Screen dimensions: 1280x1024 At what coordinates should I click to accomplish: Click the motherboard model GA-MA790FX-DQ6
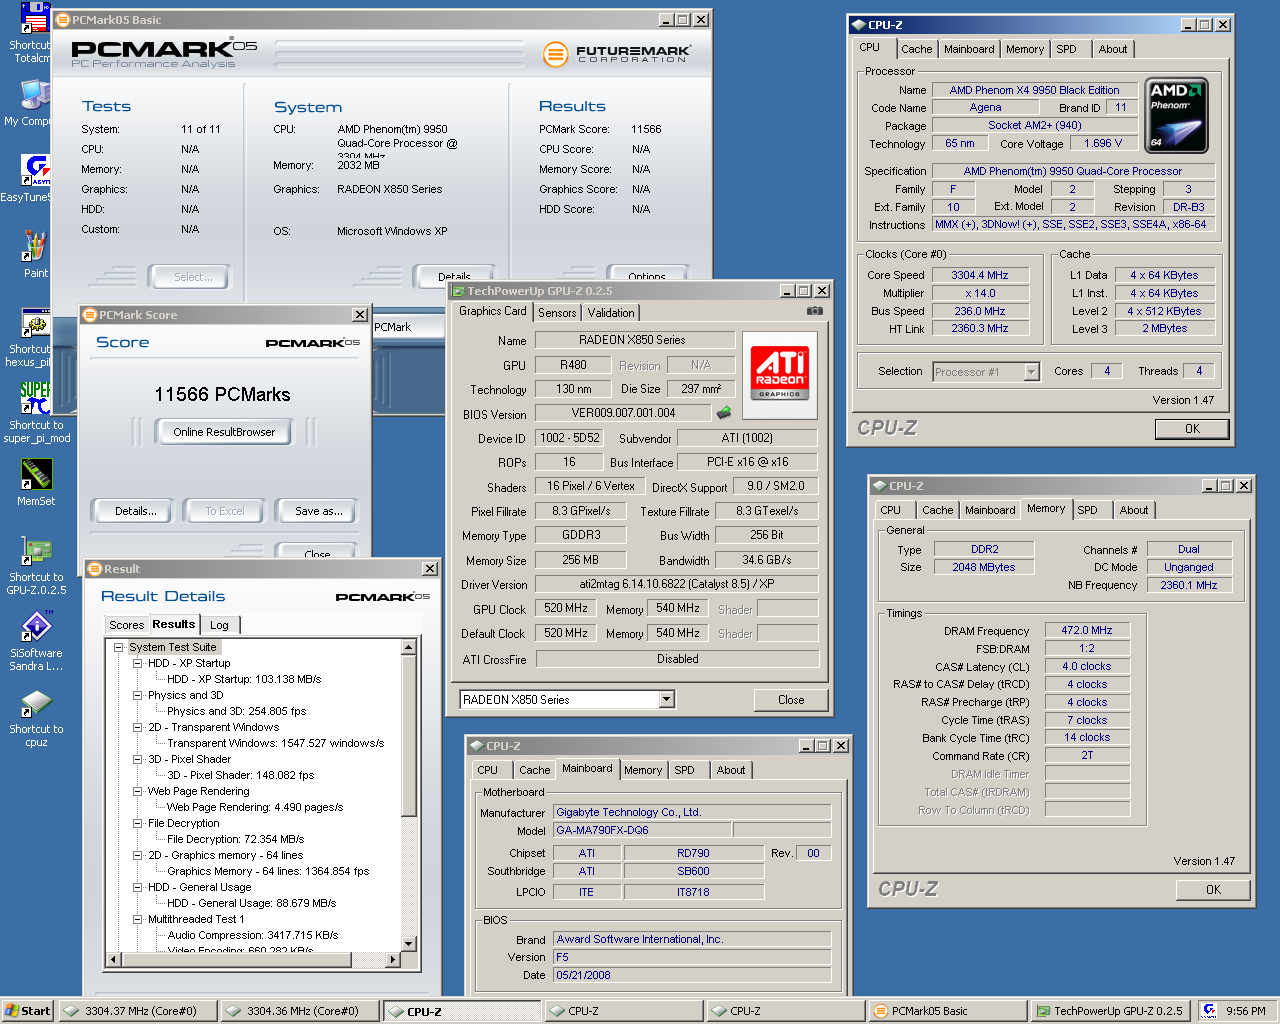click(642, 830)
